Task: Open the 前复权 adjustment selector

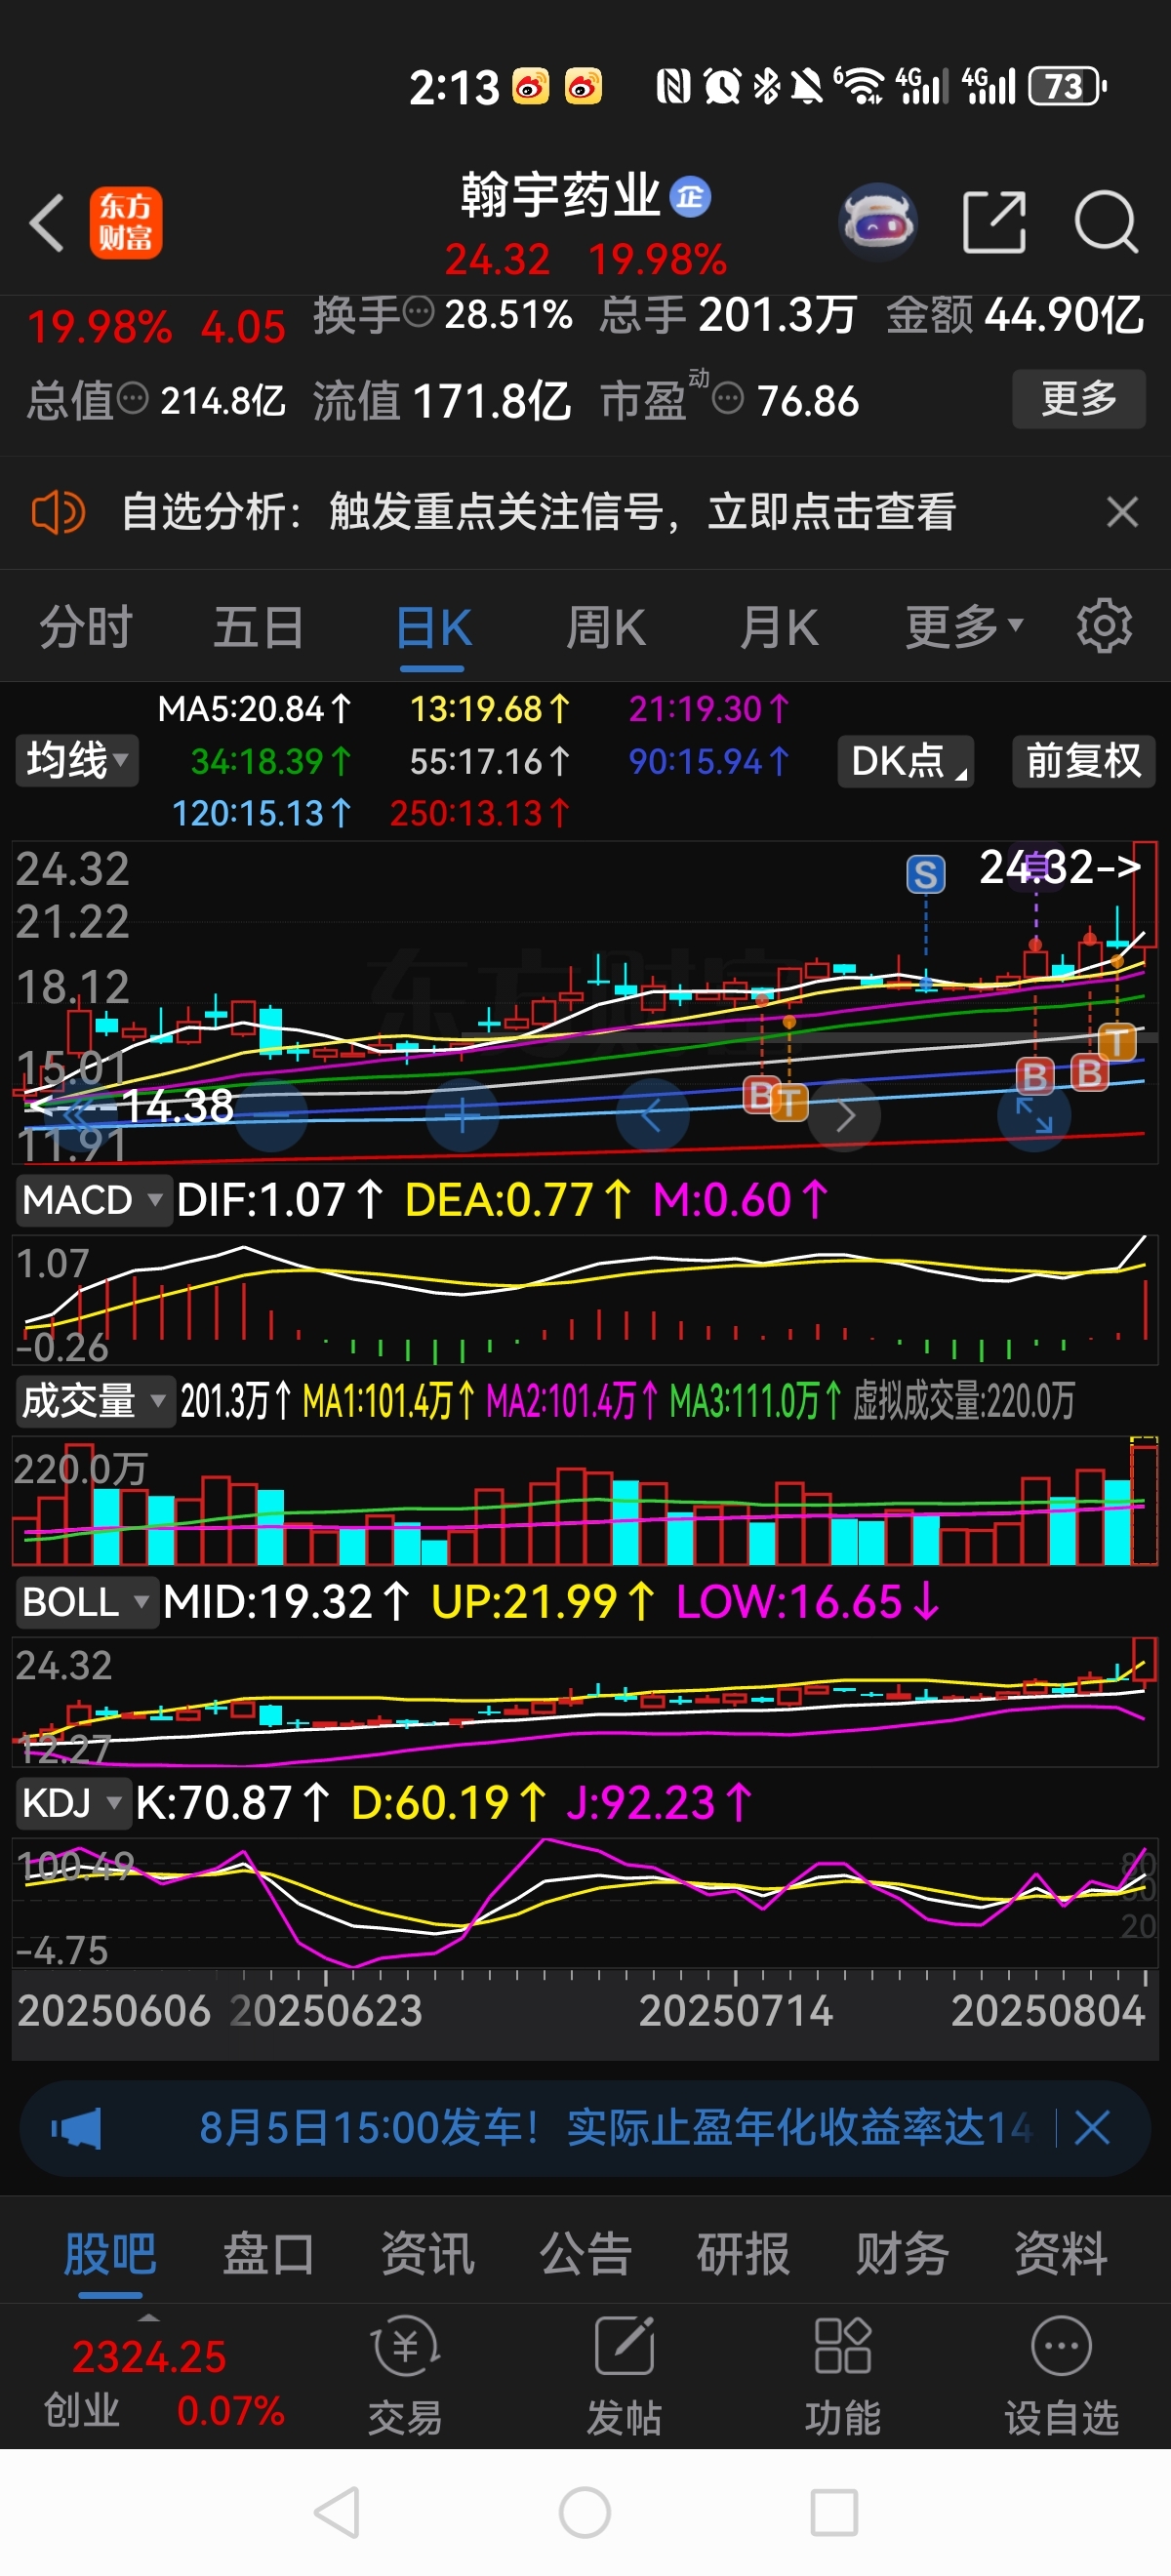Action: [x=1084, y=761]
